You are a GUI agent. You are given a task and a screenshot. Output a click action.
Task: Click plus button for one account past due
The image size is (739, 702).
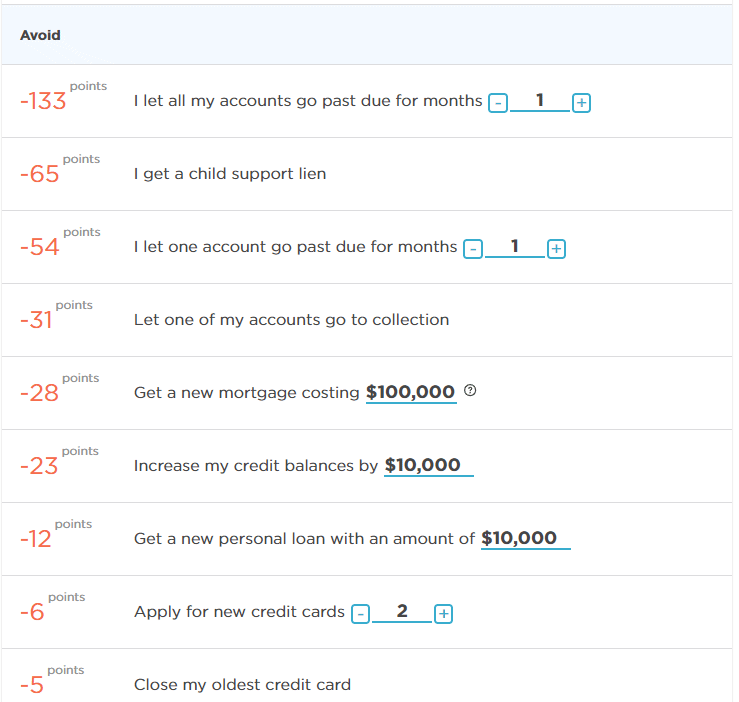pyautogui.click(x=557, y=249)
